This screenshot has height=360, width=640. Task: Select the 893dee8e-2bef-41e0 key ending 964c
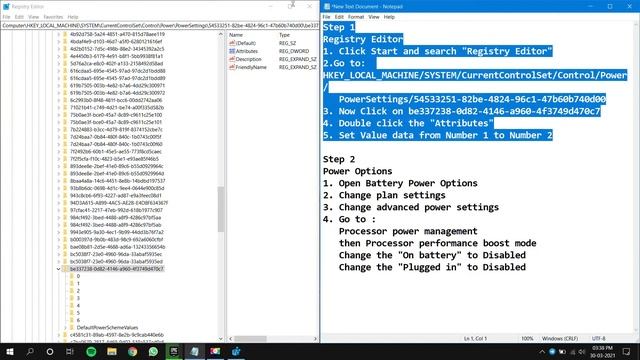pos(116,166)
